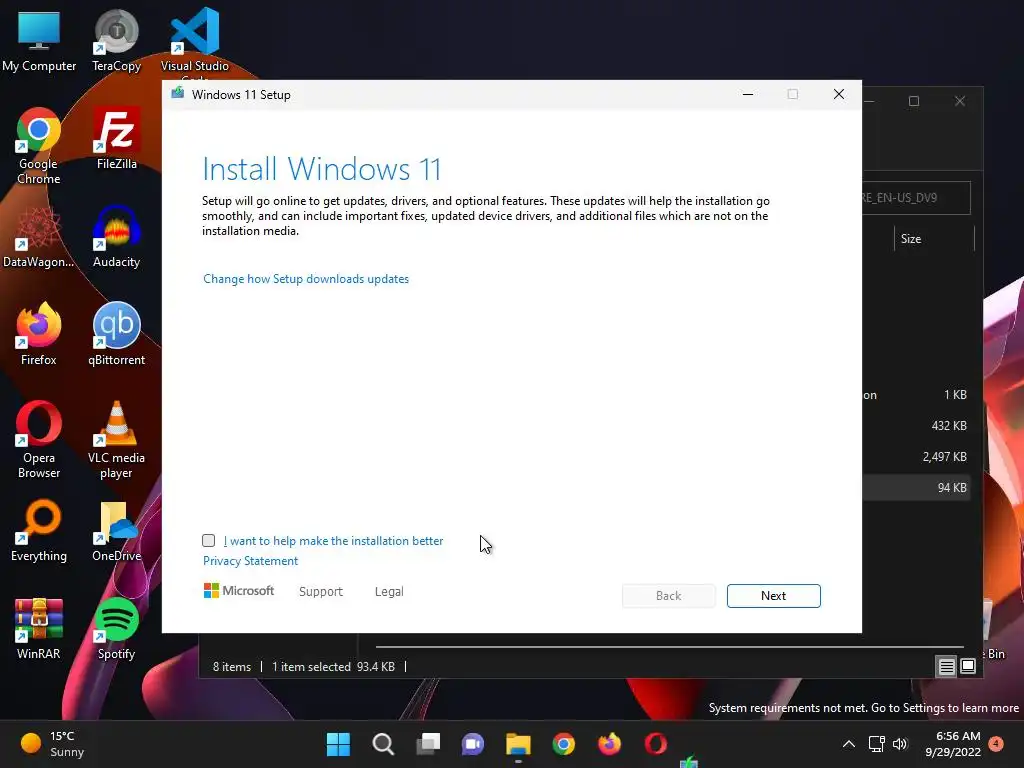This screenshot has width=1024, height=768.
Task: Open FileZilla desktop shortcut
Action: point(117,138)
